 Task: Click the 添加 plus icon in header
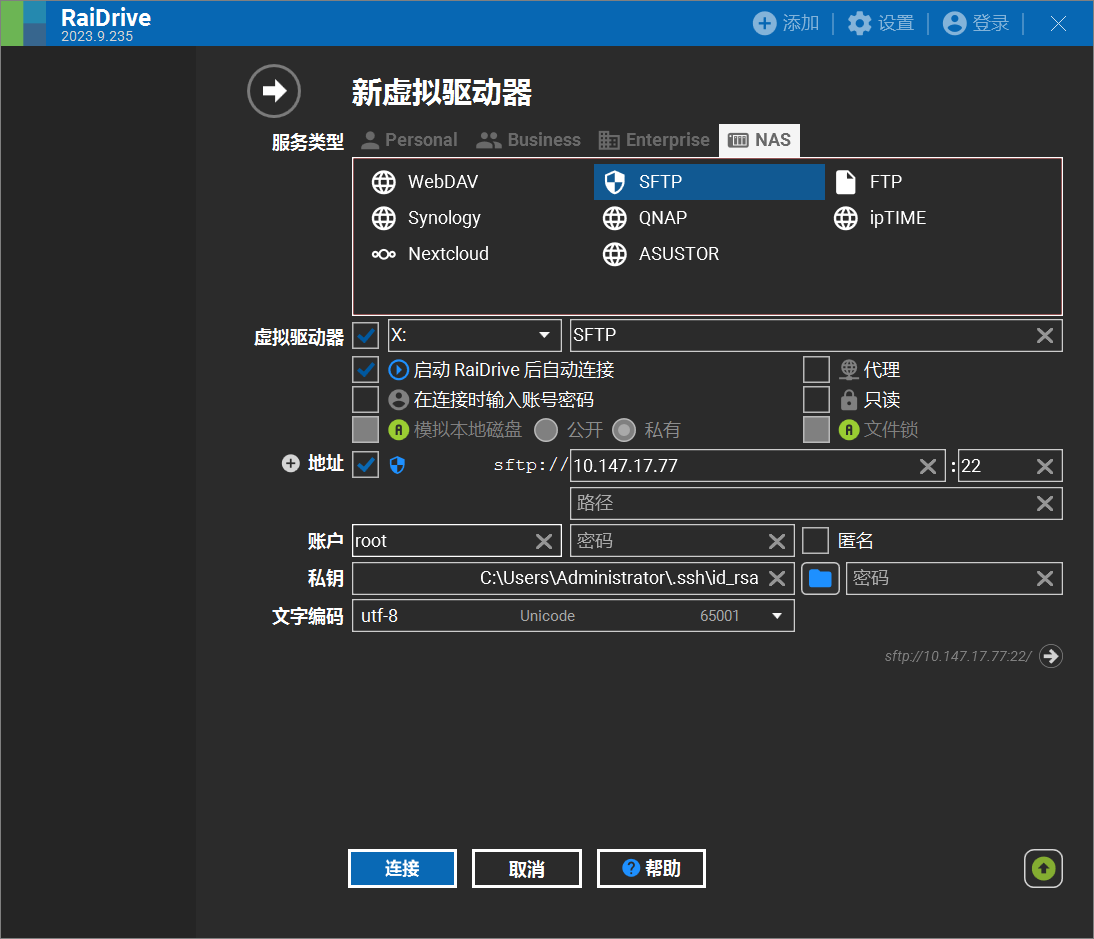(764, 23)
